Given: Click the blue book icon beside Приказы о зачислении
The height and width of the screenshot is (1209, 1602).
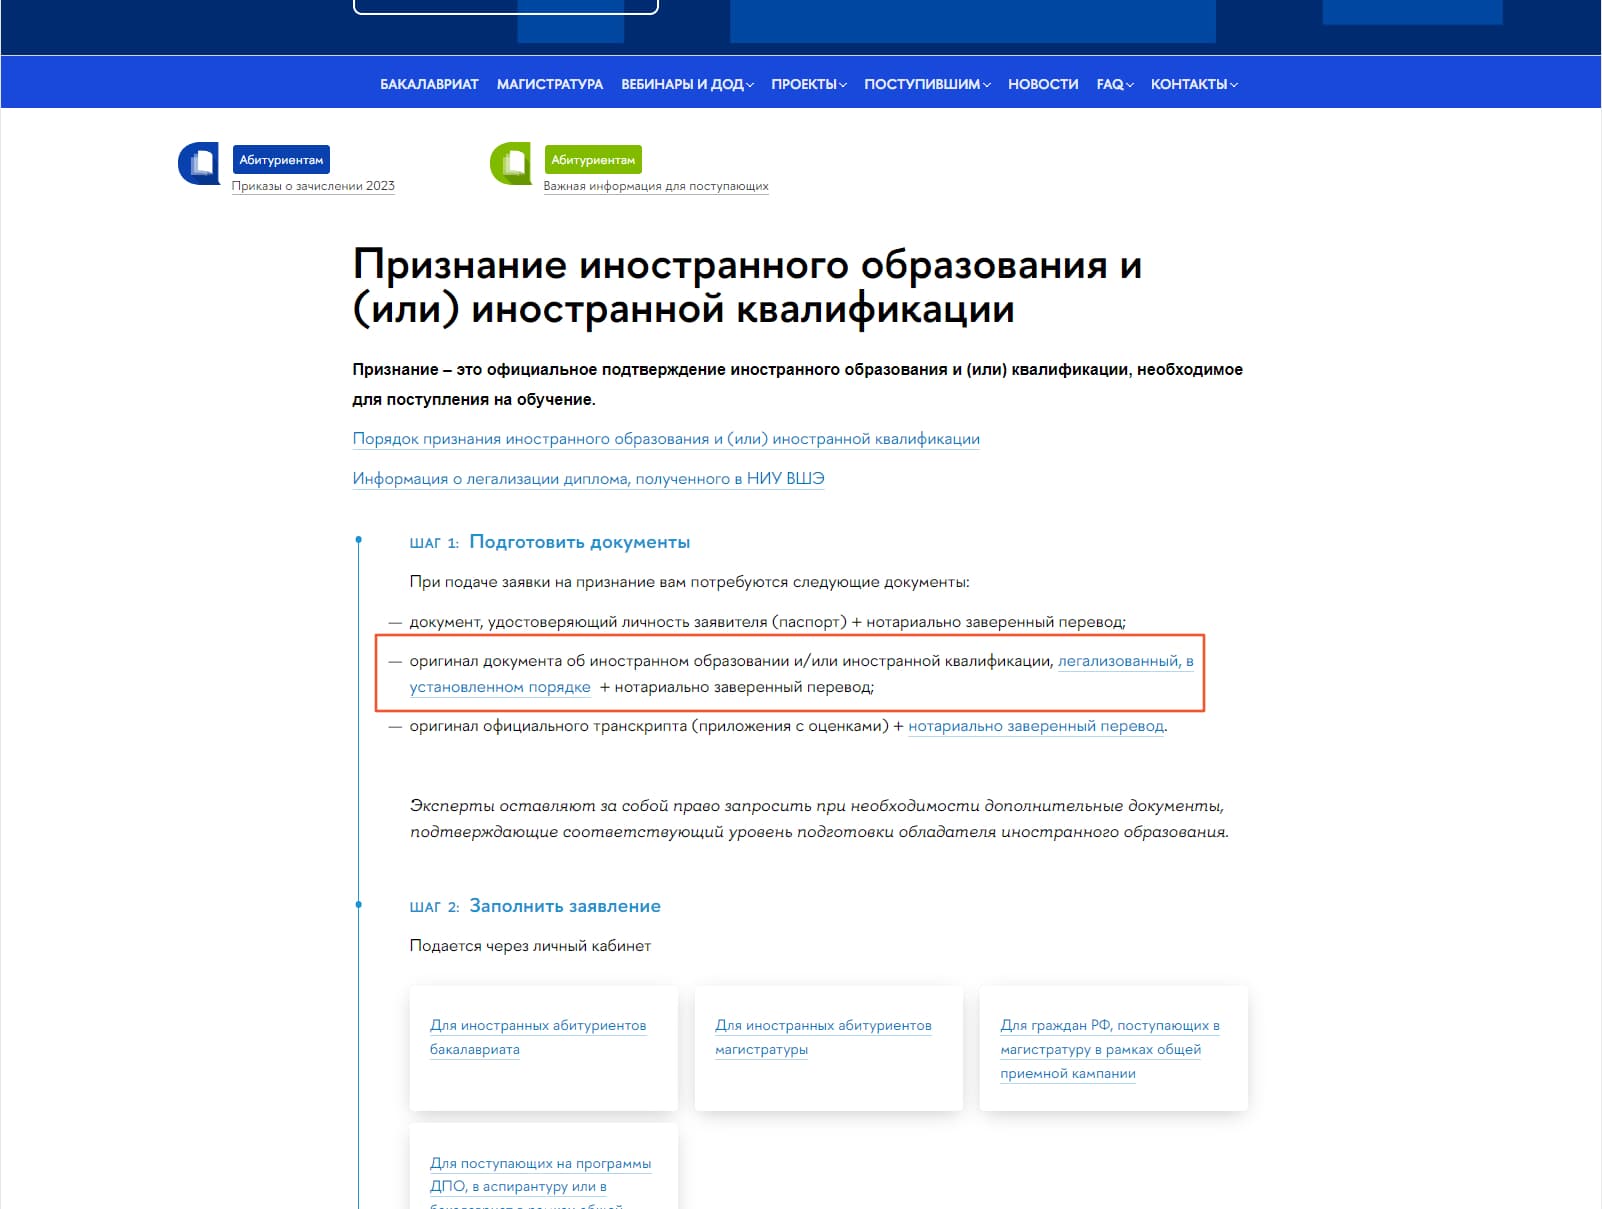Looking at the screenshot, I should [x=199, y=164].
